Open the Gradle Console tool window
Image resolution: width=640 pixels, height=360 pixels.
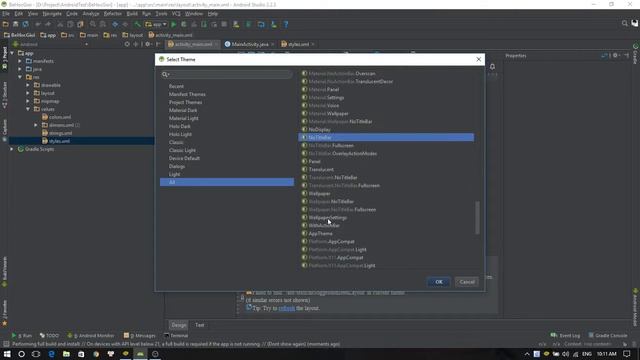(x=608, y=336)
